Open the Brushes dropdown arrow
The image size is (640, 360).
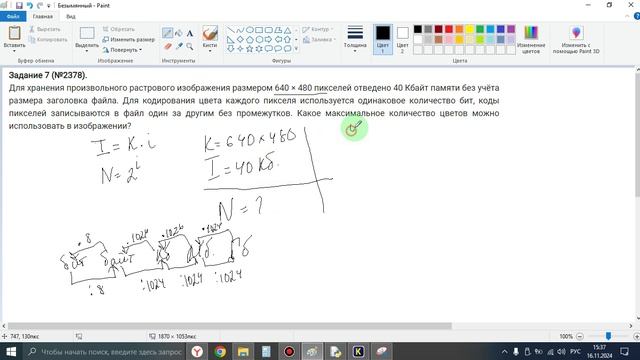[x=210, y=51]
